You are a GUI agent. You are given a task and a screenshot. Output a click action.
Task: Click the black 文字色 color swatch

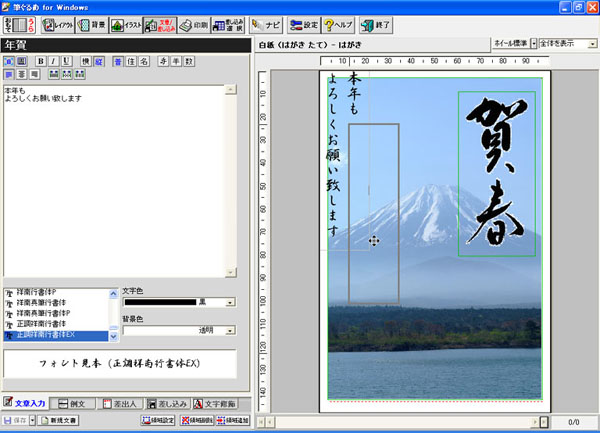(159, 302)
